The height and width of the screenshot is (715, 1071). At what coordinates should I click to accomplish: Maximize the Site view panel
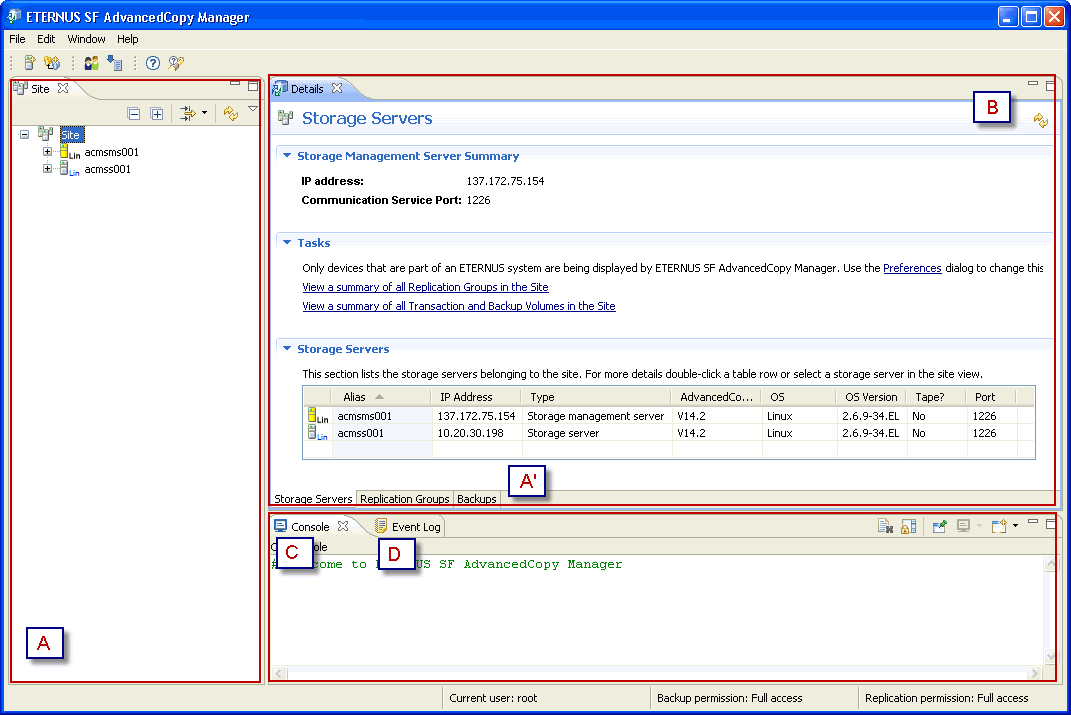[253, 85]
